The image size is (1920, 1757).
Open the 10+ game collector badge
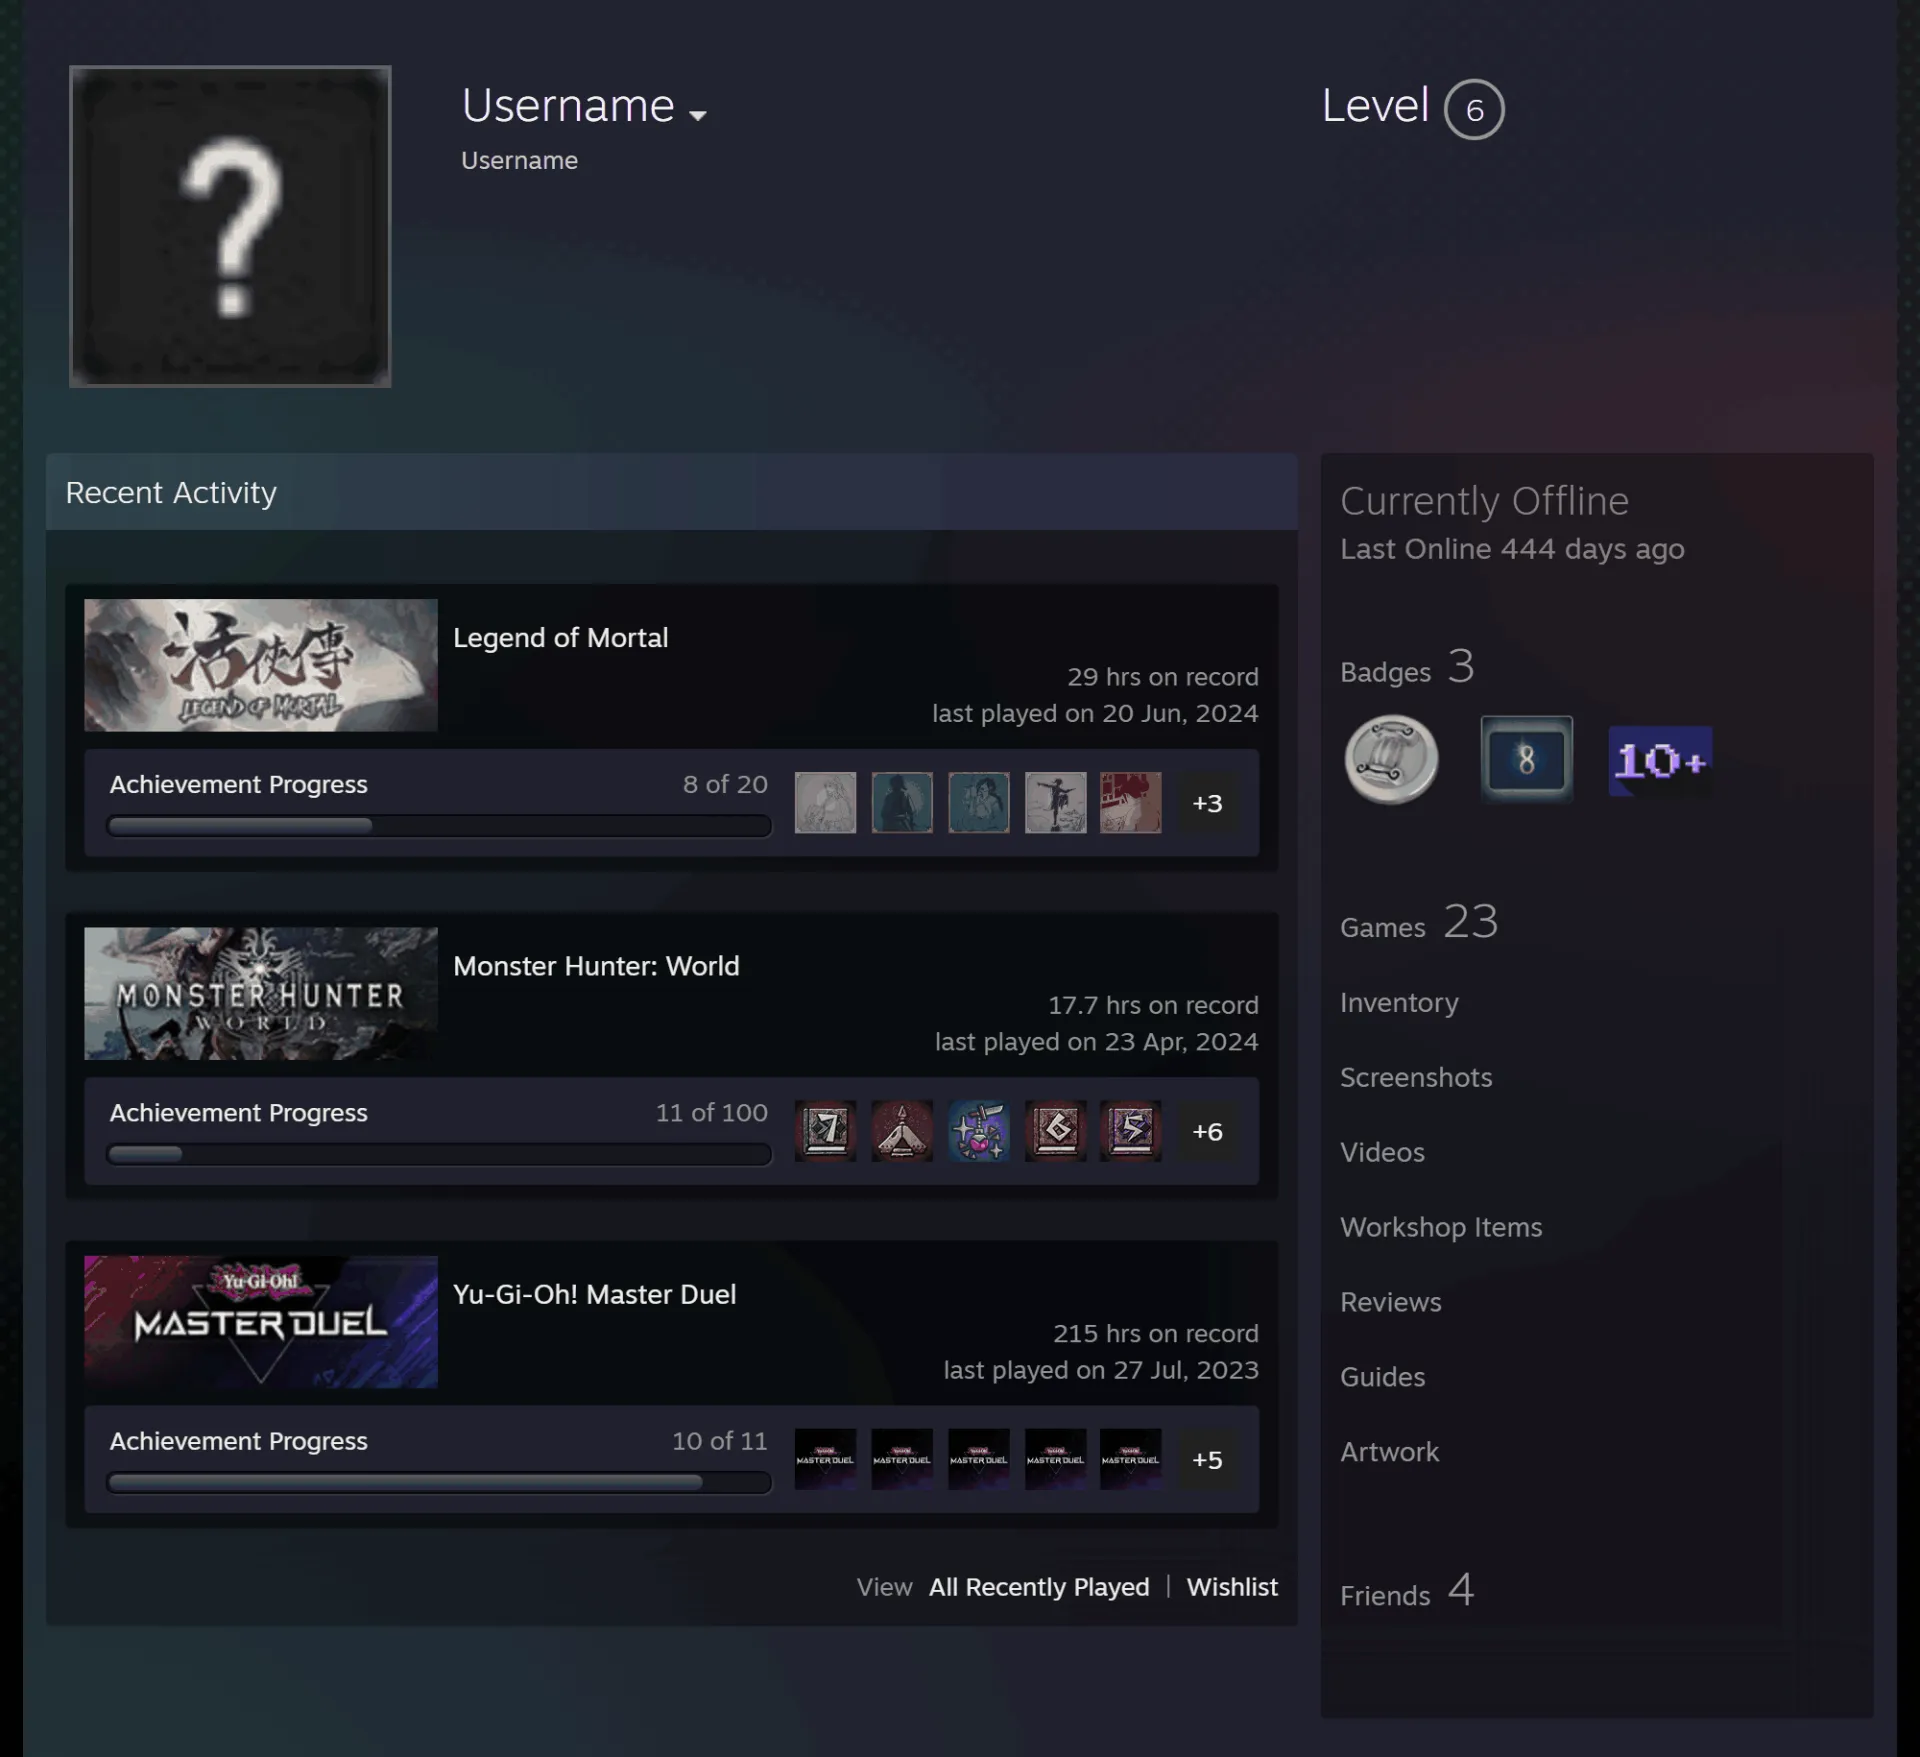1660,761
